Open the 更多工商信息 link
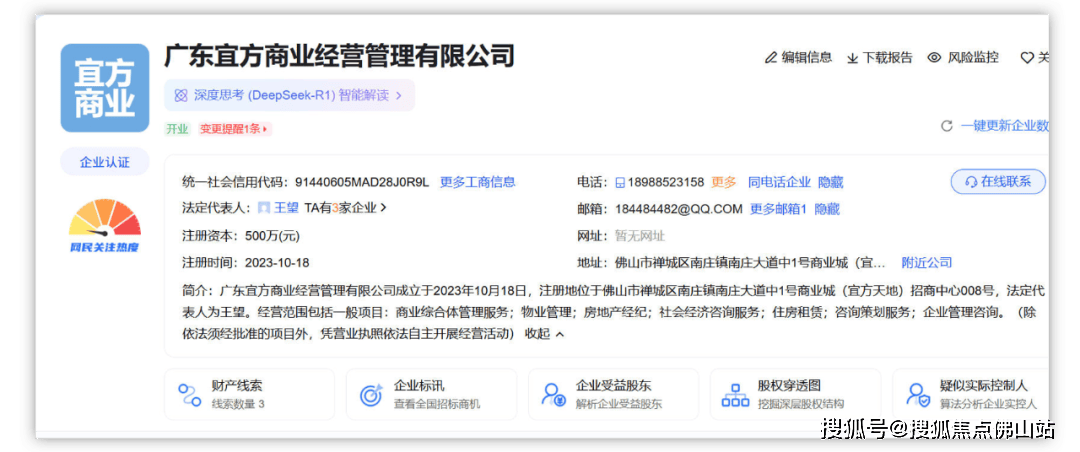The height and width of the screenshot is (452, 1080). point(477,182)
